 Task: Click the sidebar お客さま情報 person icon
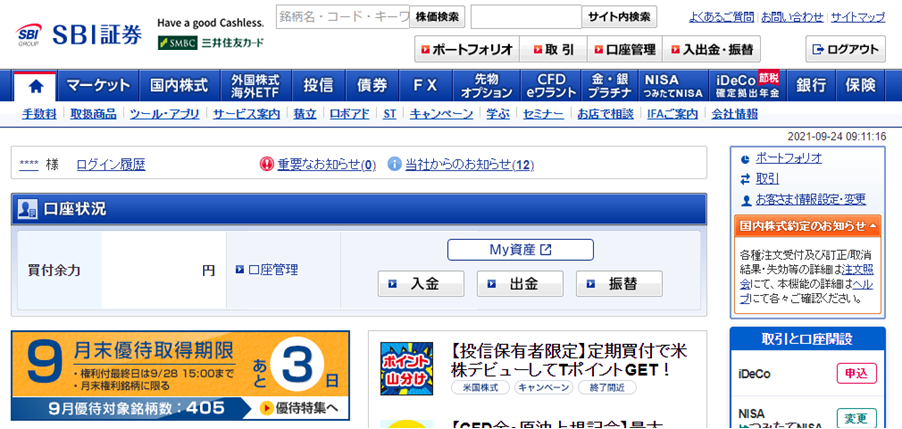coord(746,201)
